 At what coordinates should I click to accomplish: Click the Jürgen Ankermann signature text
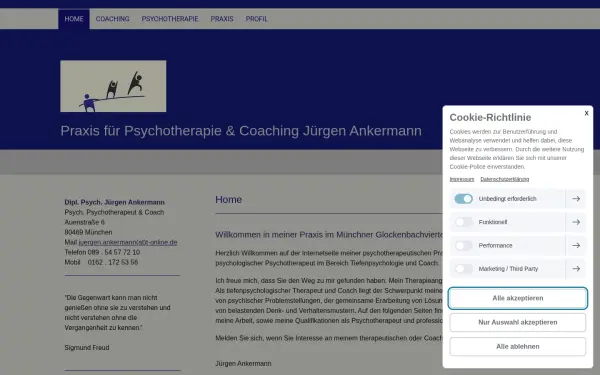[243, 364]
